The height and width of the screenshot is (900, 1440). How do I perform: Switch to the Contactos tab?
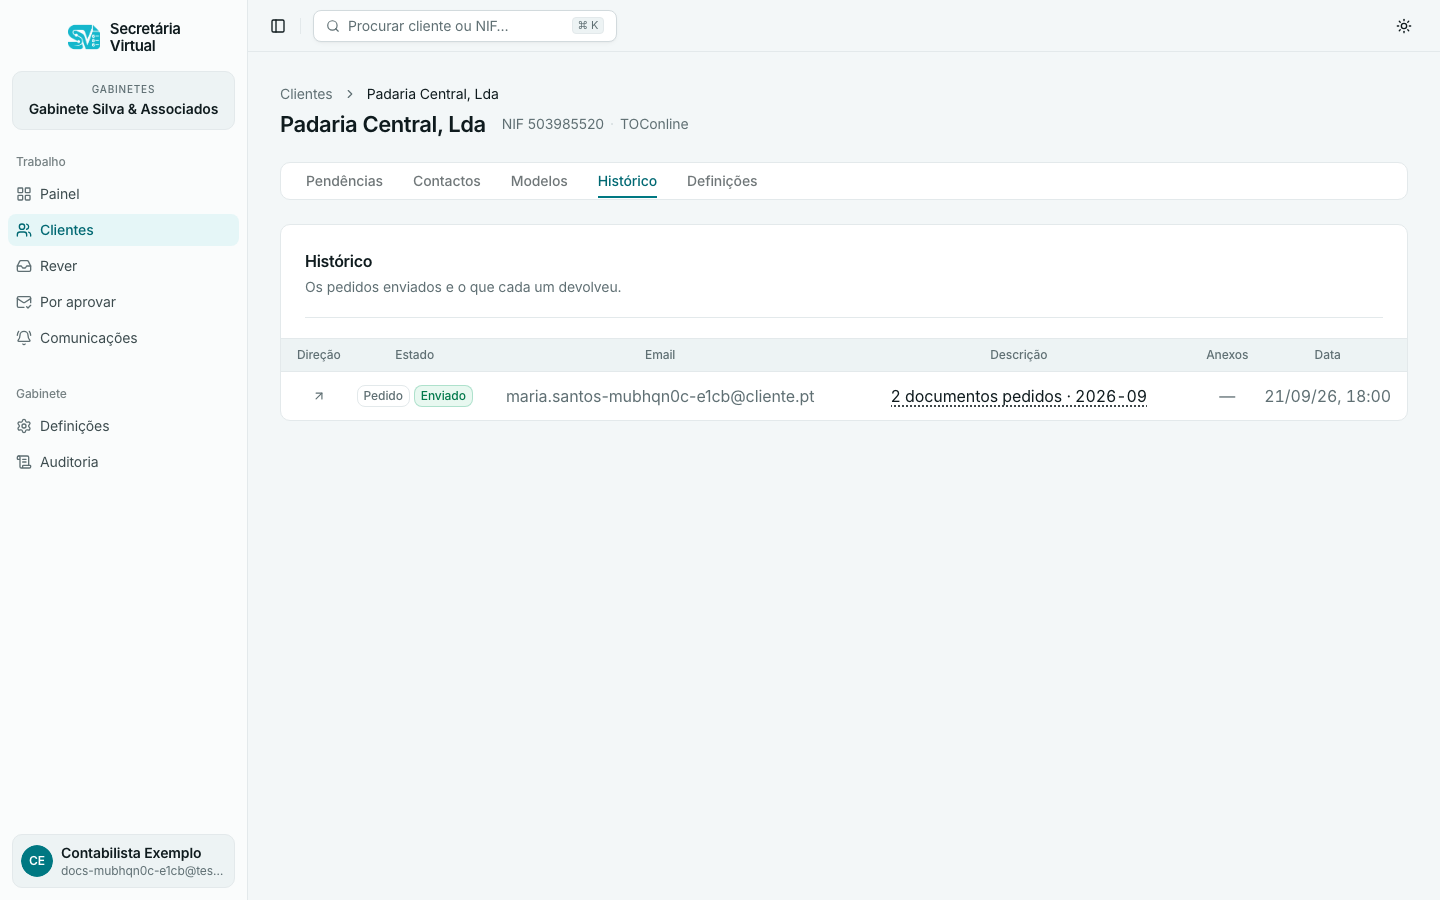pos(447,181)
